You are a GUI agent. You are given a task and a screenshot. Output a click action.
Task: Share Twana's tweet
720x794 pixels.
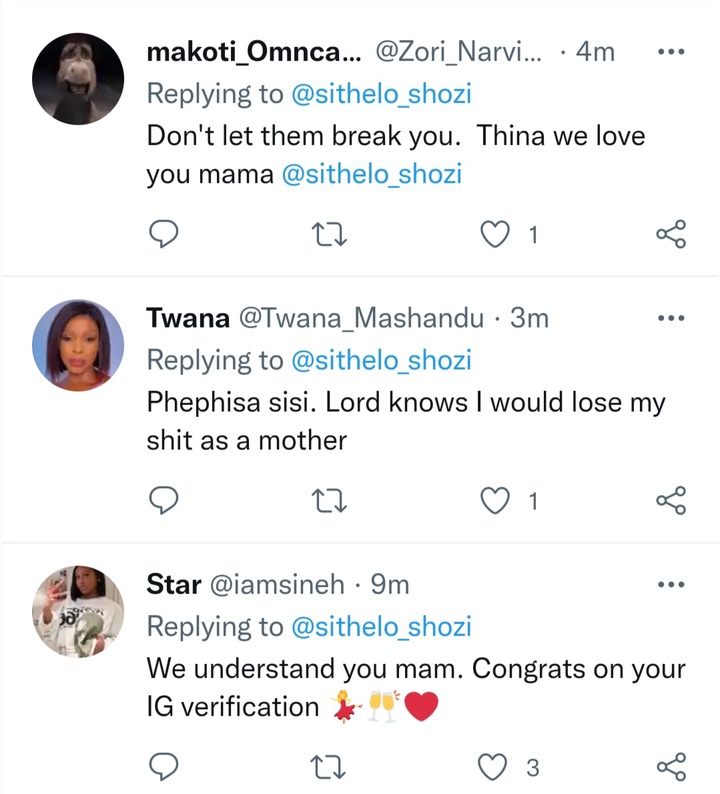click(x=671, y=500)
